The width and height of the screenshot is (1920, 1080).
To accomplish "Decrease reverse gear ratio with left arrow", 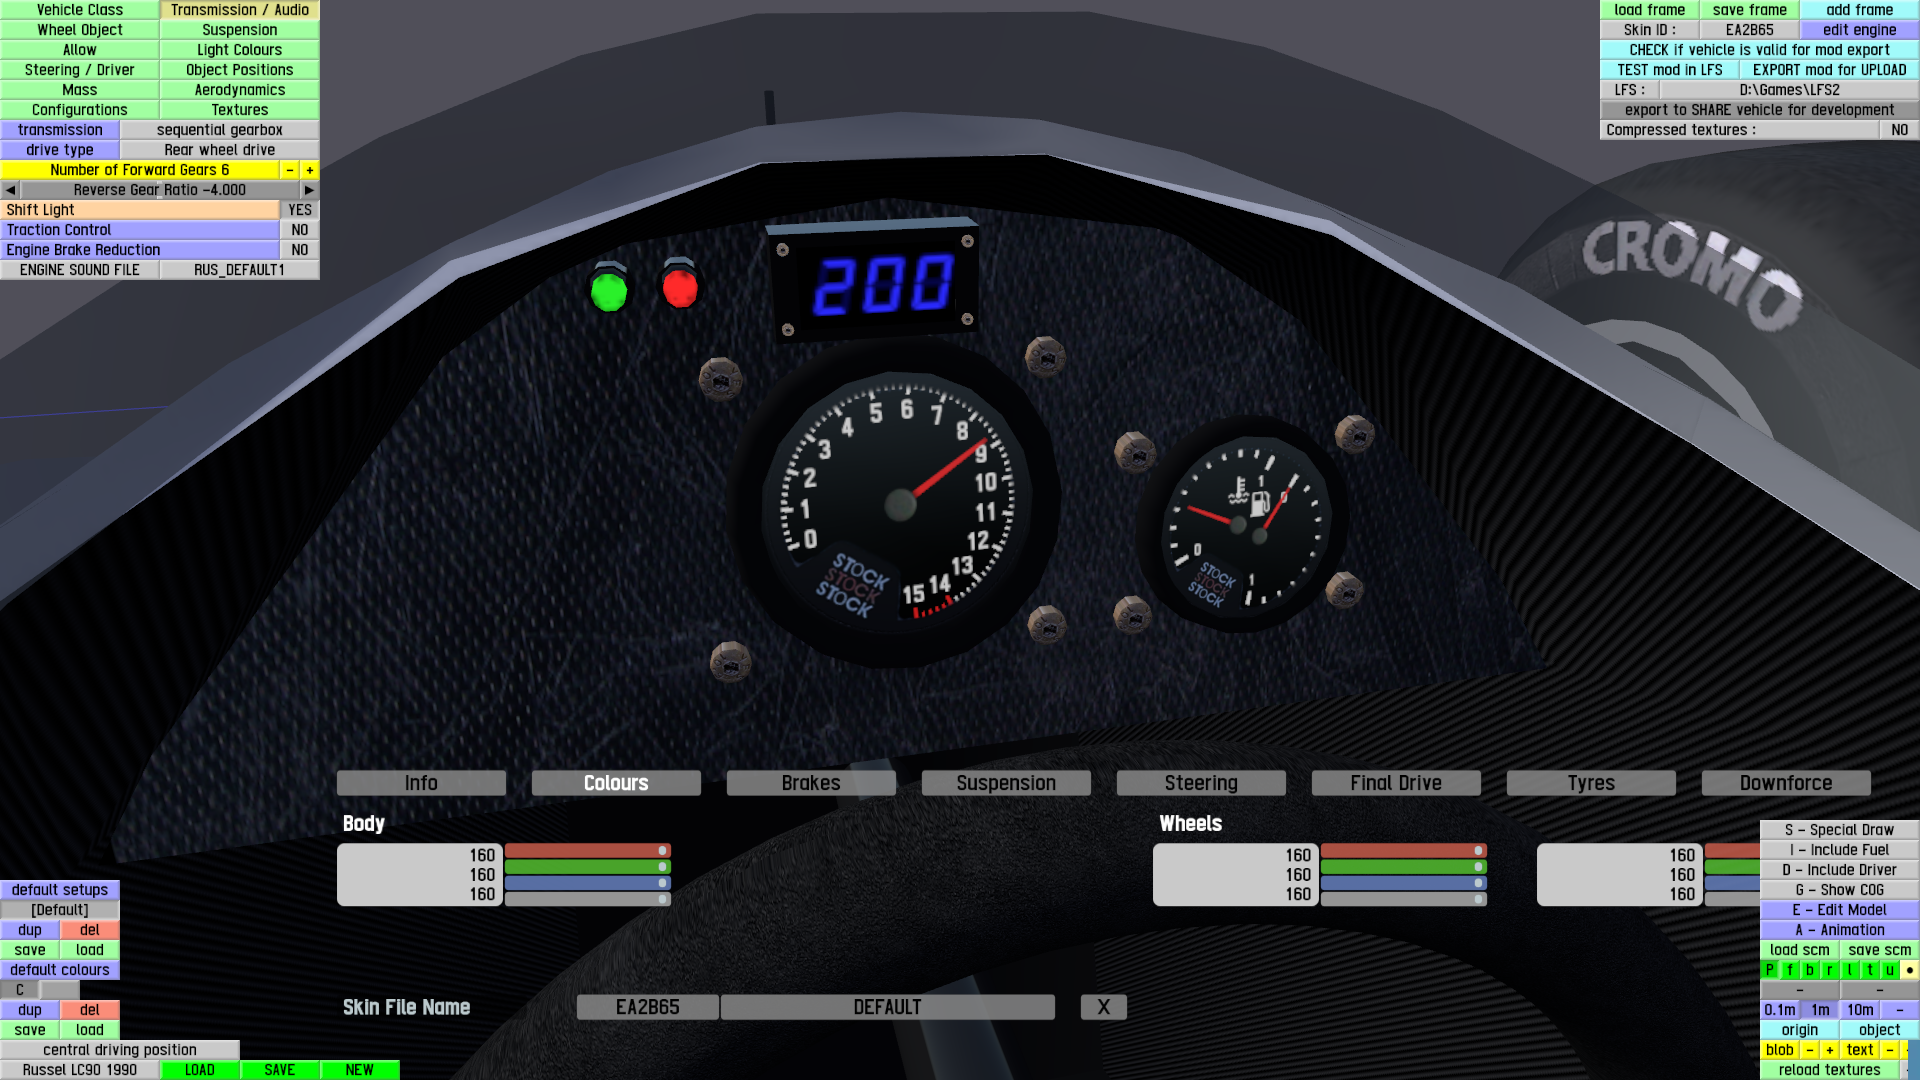I will pos(10,190).
